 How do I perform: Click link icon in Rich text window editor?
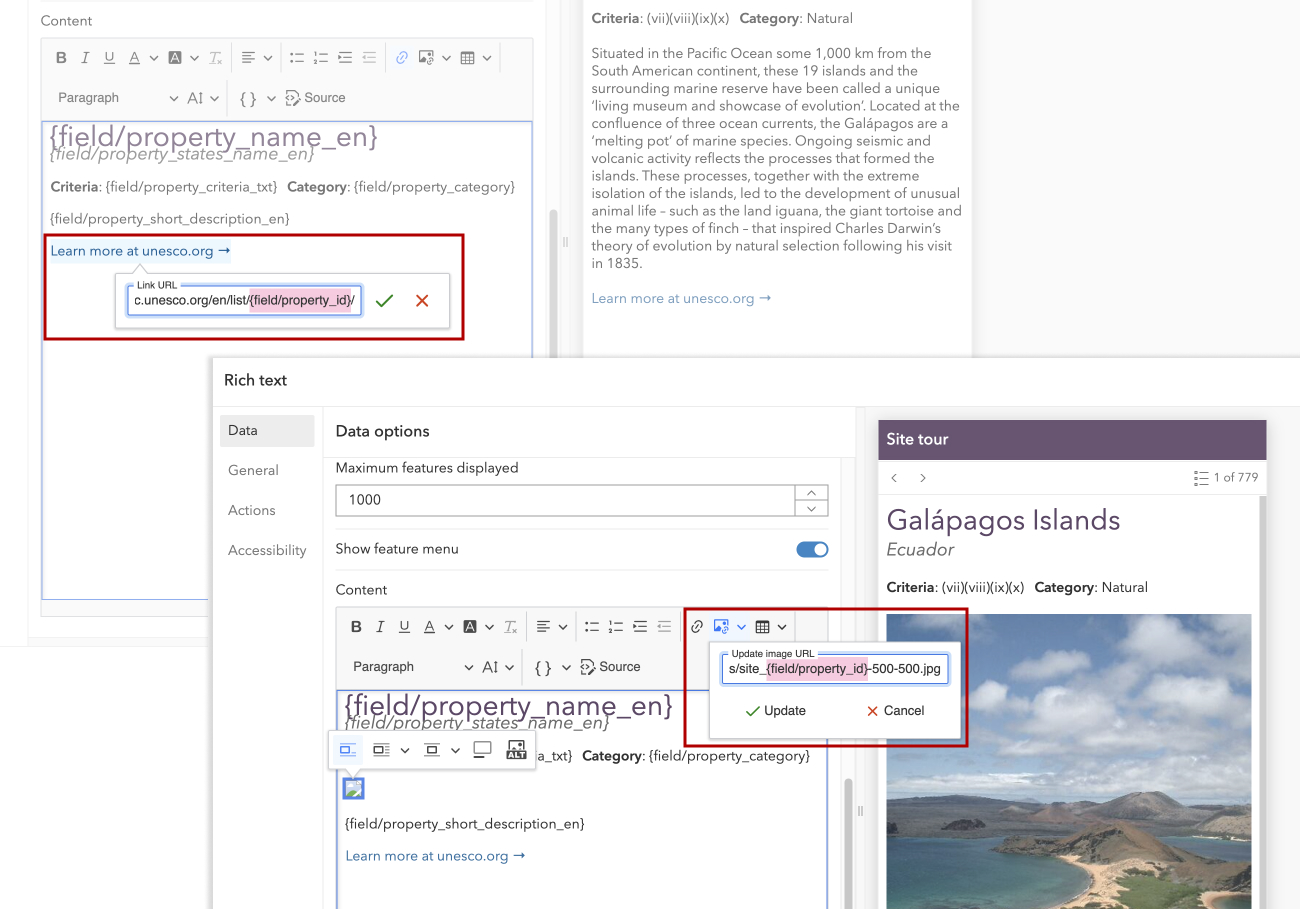[697, 627]
